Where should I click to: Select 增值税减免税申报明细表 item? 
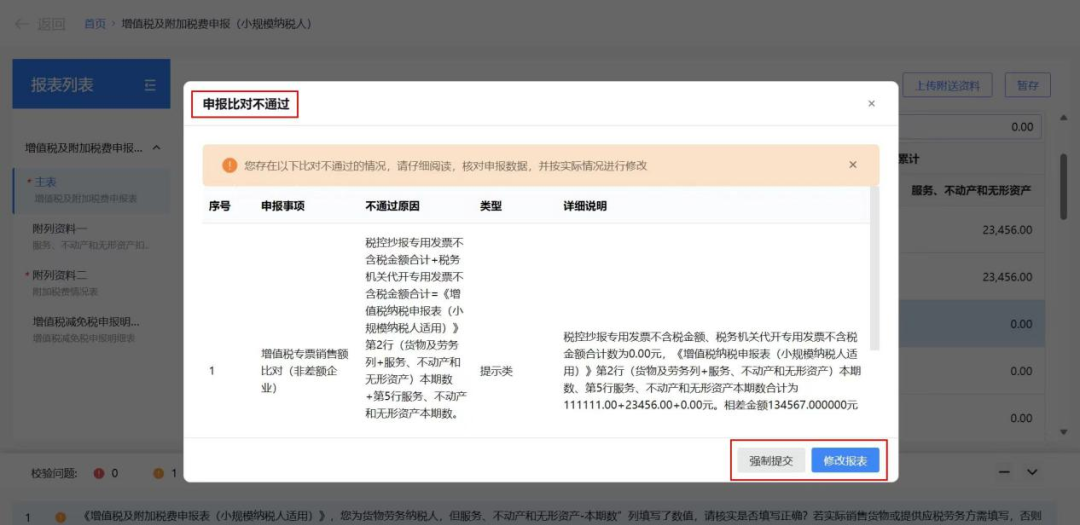click(x=92, y=329)
